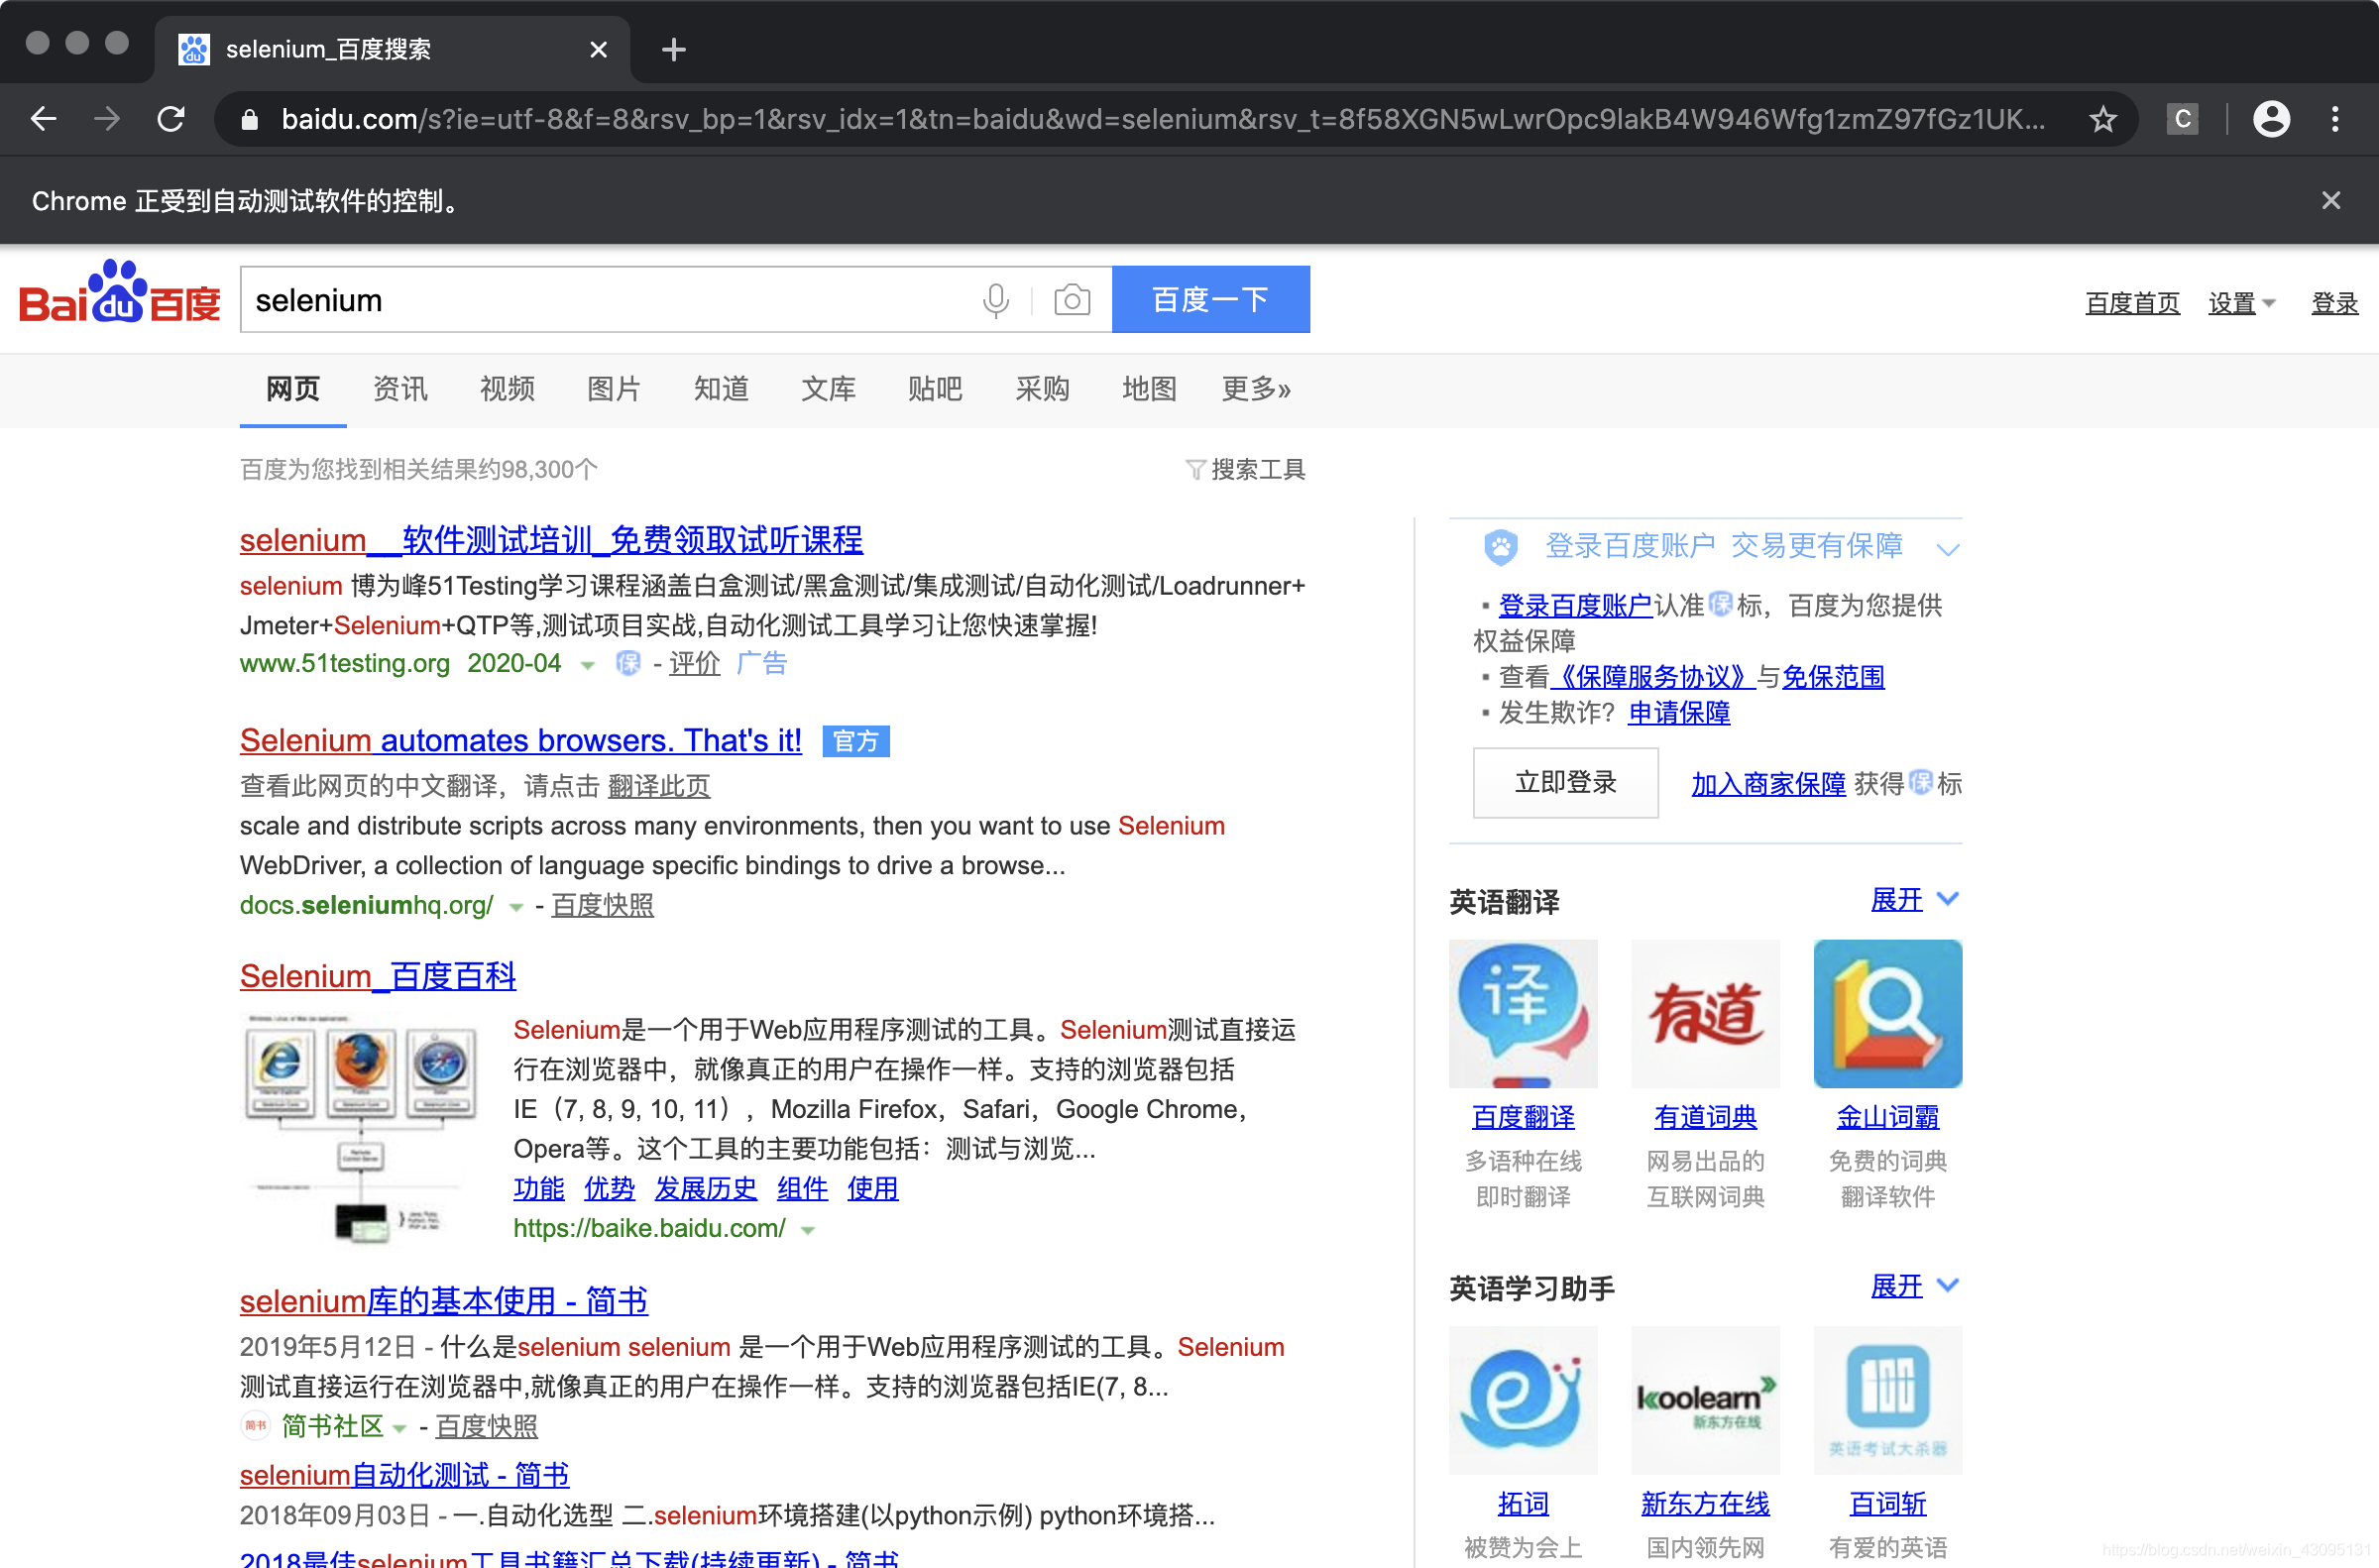
Task: Start voice search with the microphone icon
Action: (995, 300)
